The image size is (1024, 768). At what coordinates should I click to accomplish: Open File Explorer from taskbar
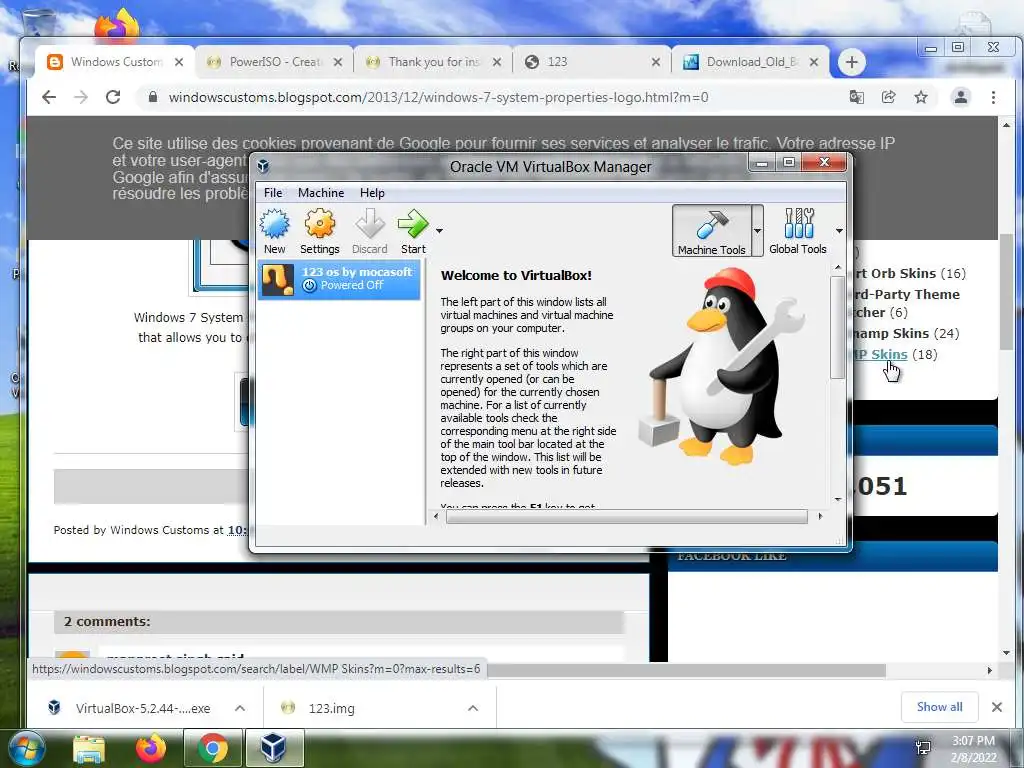(x=89, y=748)
